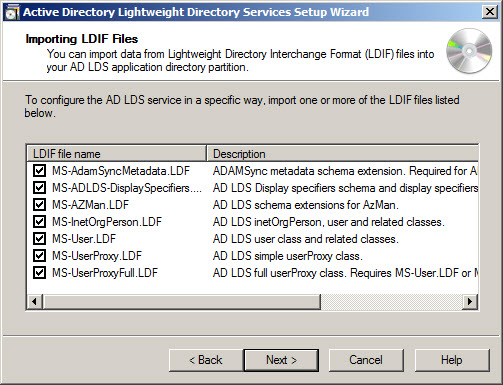Select the MS-InetOrgPerson.LDF row description
This screenshot has width=503, height=385.
tap(329, 222)
